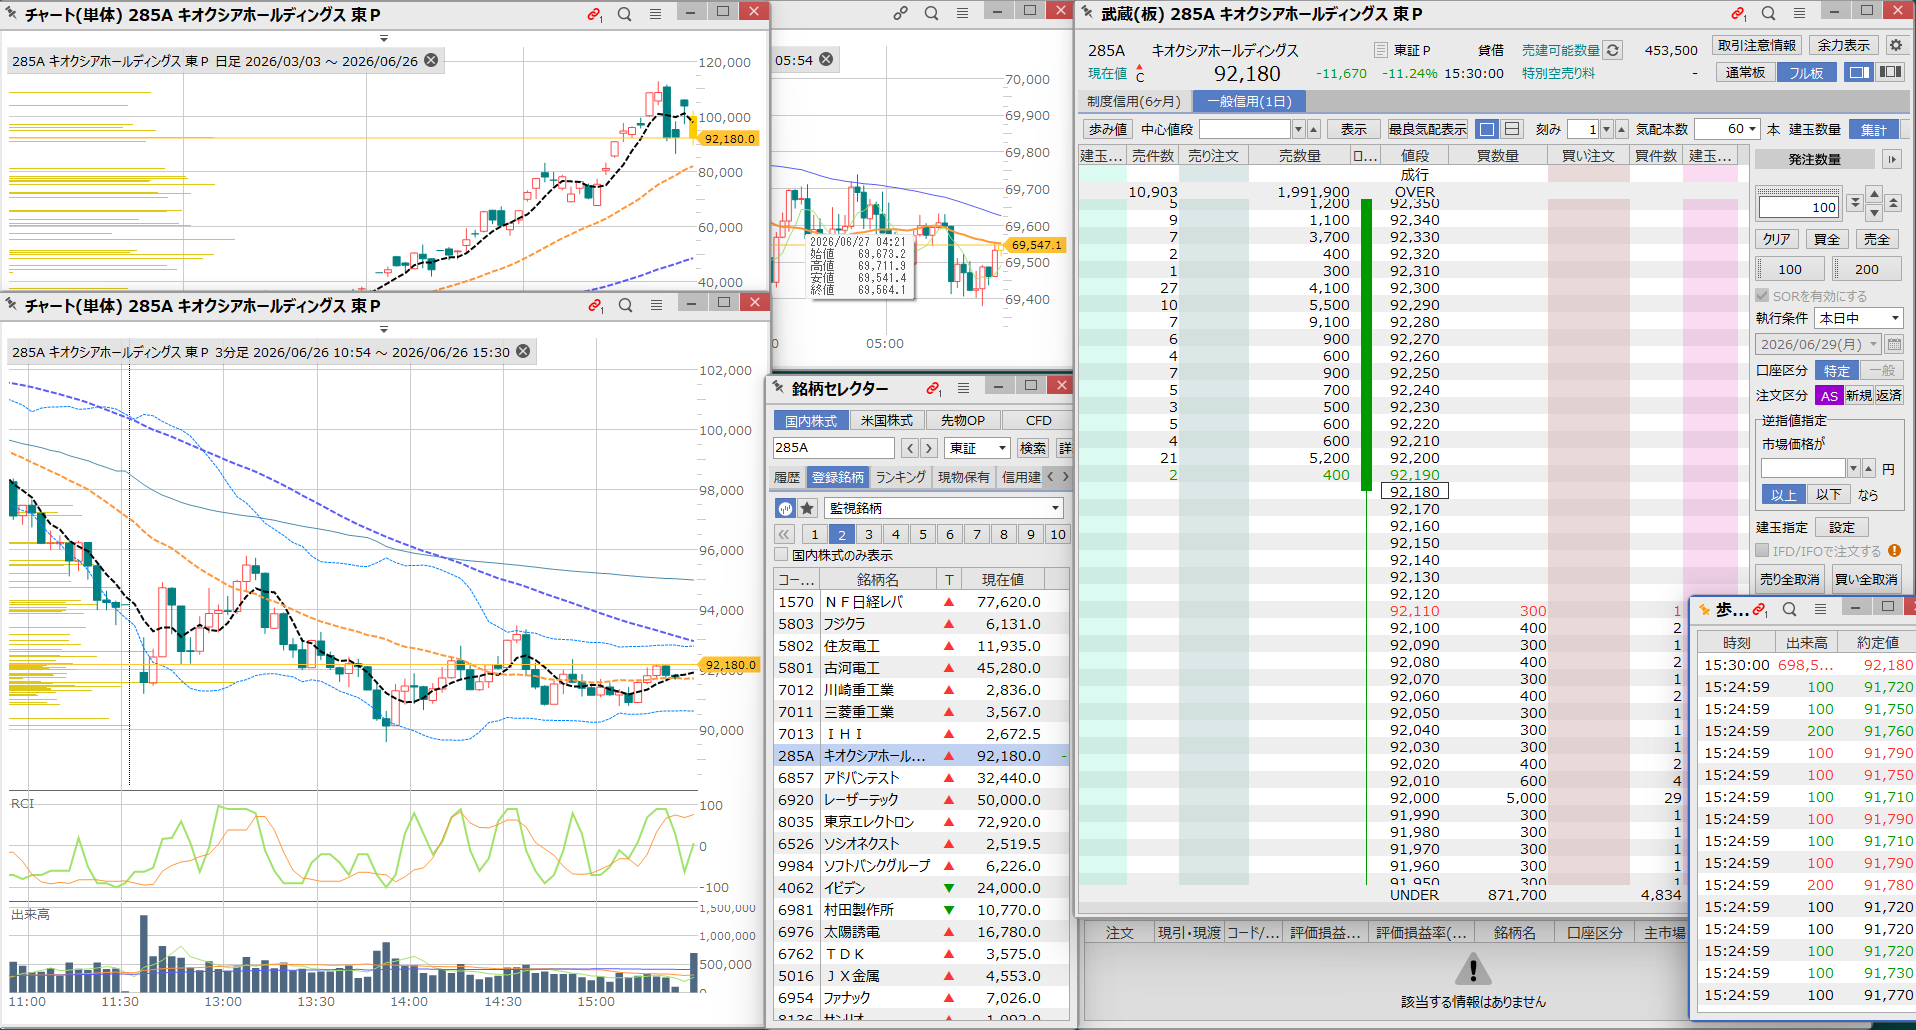The image size is (1916, 1030).
Task: Select the 以上 stop condition
Action: tap(1784, 494)
